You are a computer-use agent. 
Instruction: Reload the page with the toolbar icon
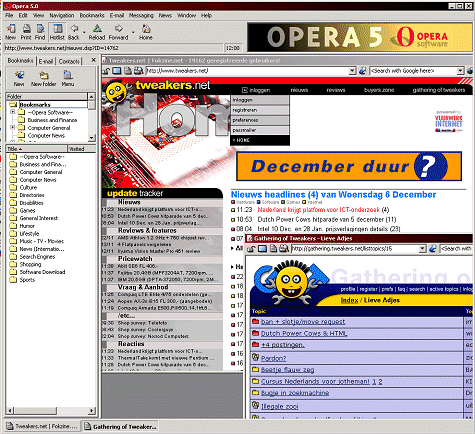(97, 32)
